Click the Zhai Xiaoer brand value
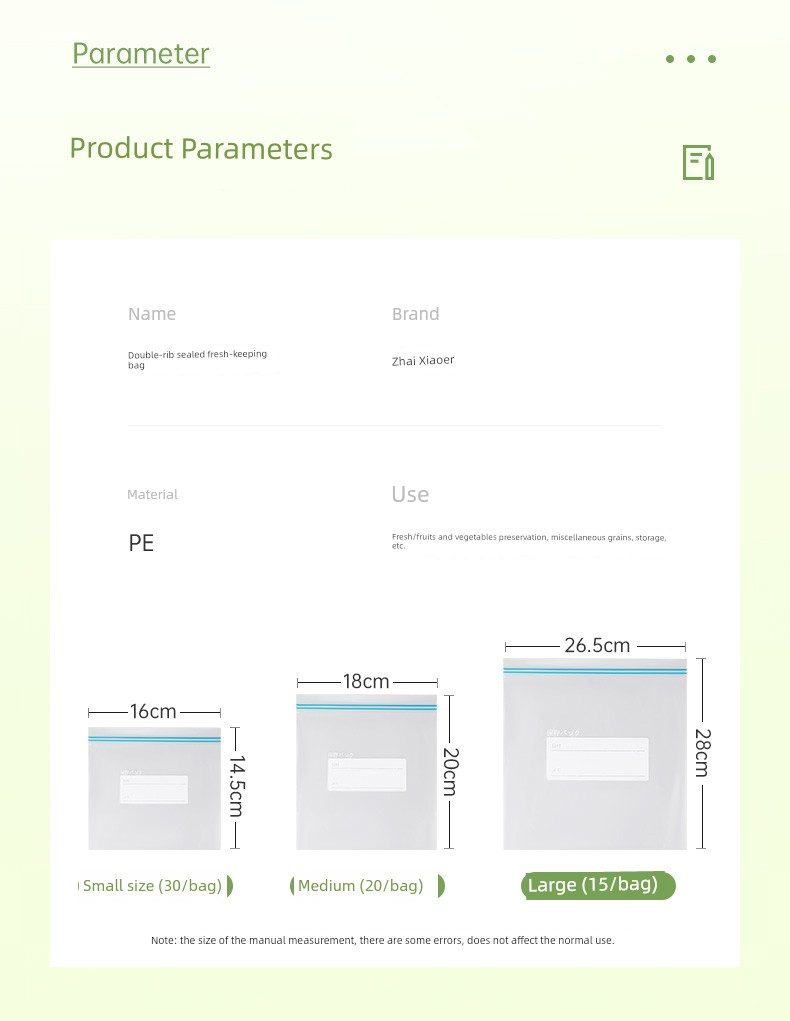 point(423,360)
